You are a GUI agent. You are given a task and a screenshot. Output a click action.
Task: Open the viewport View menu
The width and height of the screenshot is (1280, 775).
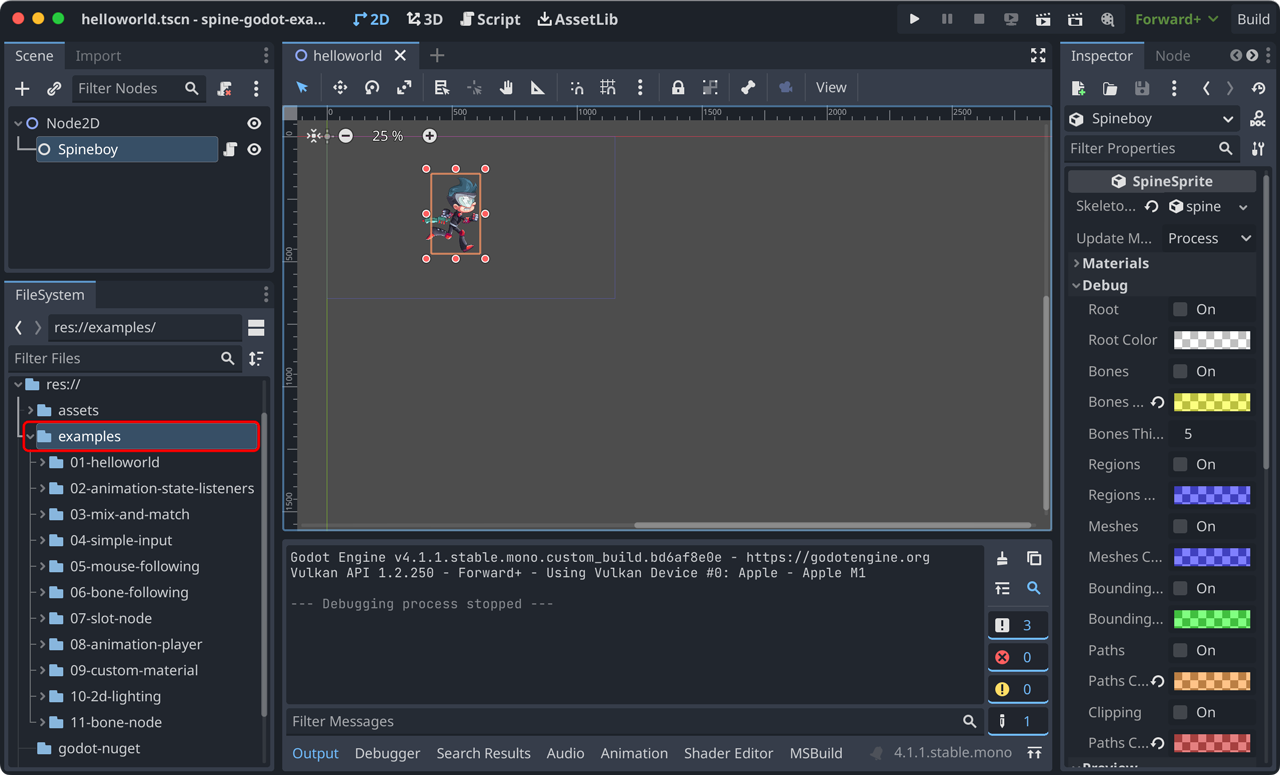click(x=830, y=88)
